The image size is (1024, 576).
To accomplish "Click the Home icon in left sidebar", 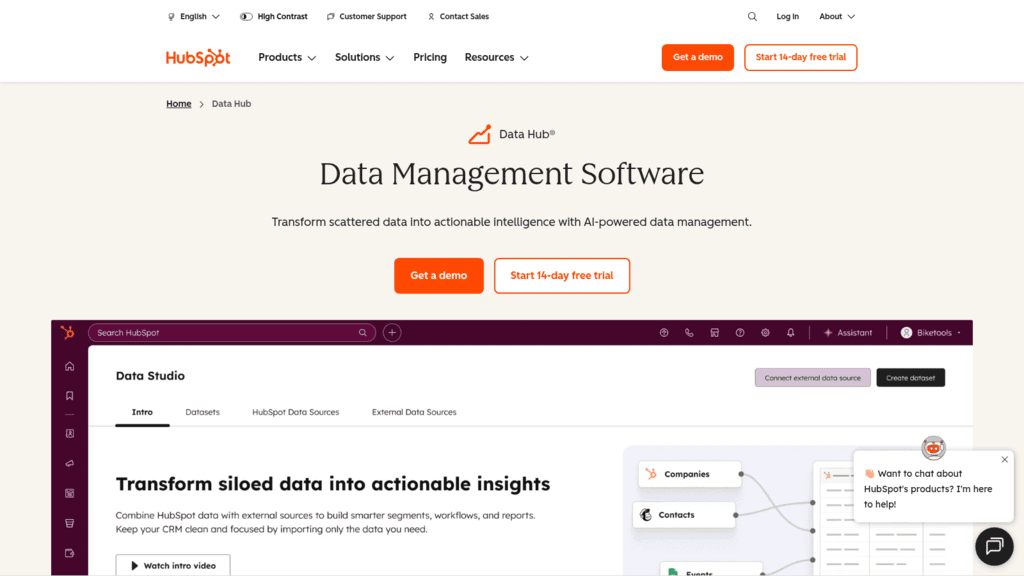I will (70, 366).
